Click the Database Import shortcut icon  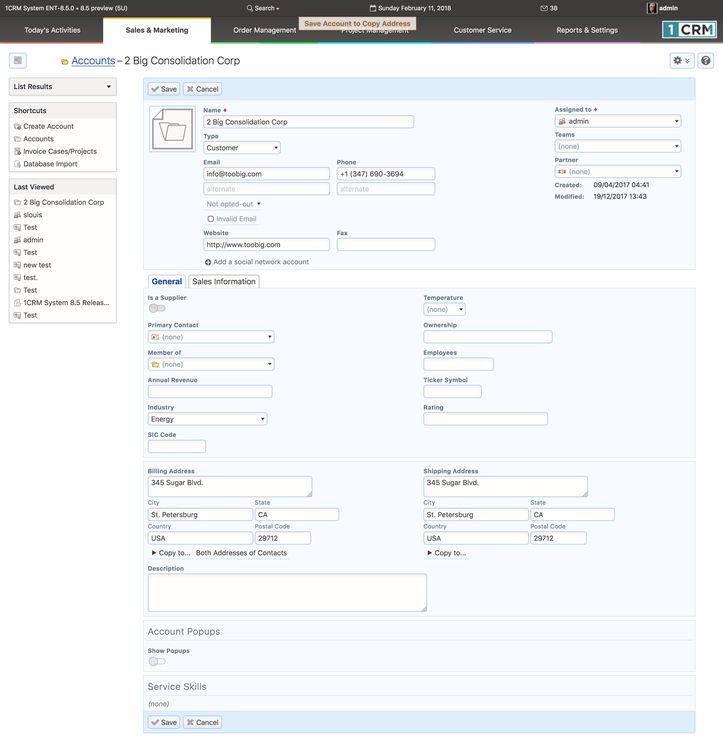click(x=17, y=164)
